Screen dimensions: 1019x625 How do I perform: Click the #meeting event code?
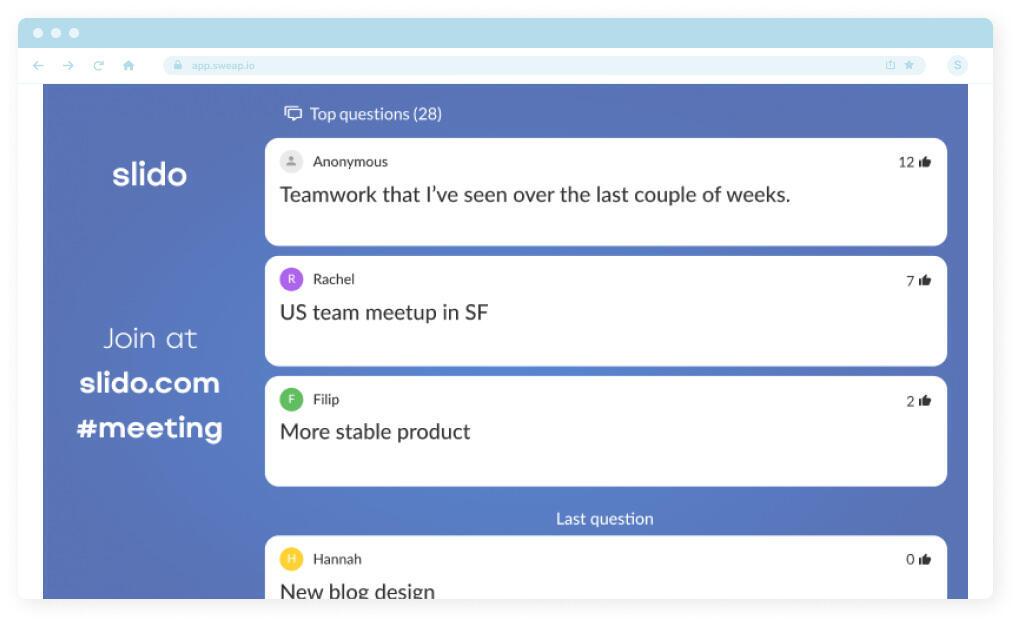tap(149, 428)
